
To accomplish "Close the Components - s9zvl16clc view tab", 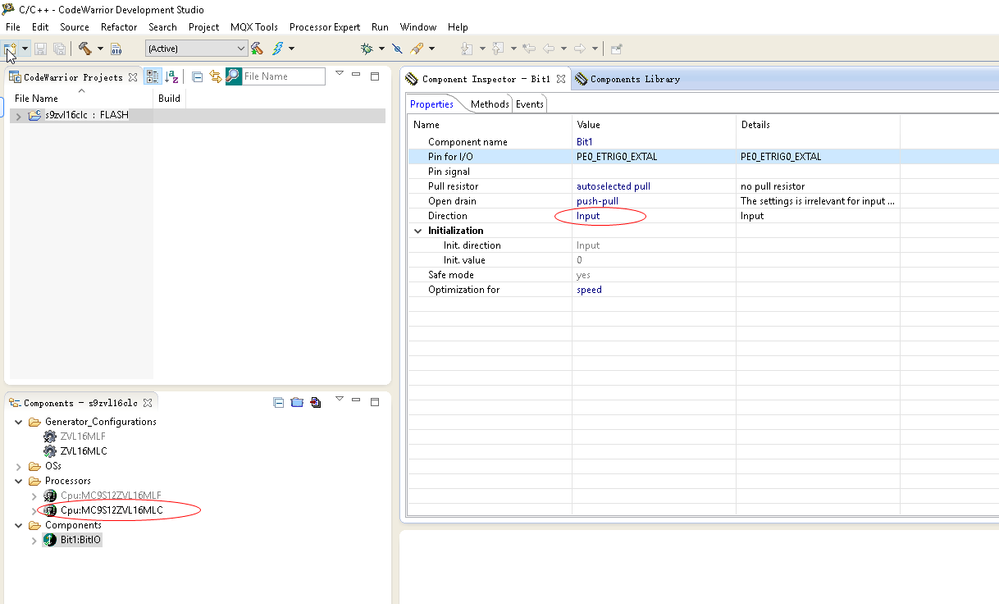I will pyautogui.click(x=148, y=403).
